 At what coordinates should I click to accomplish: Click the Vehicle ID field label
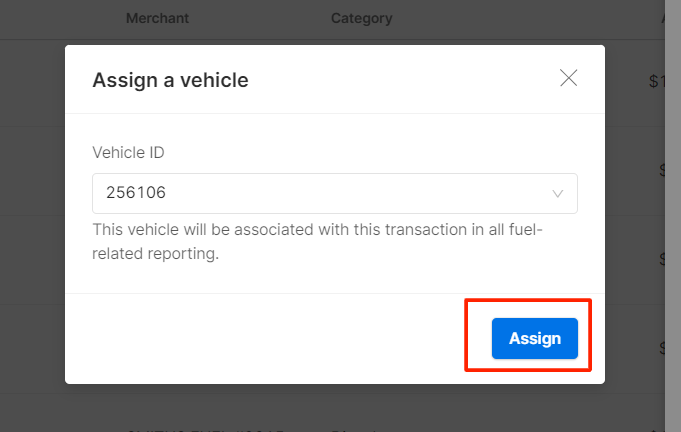coord(128,153)
